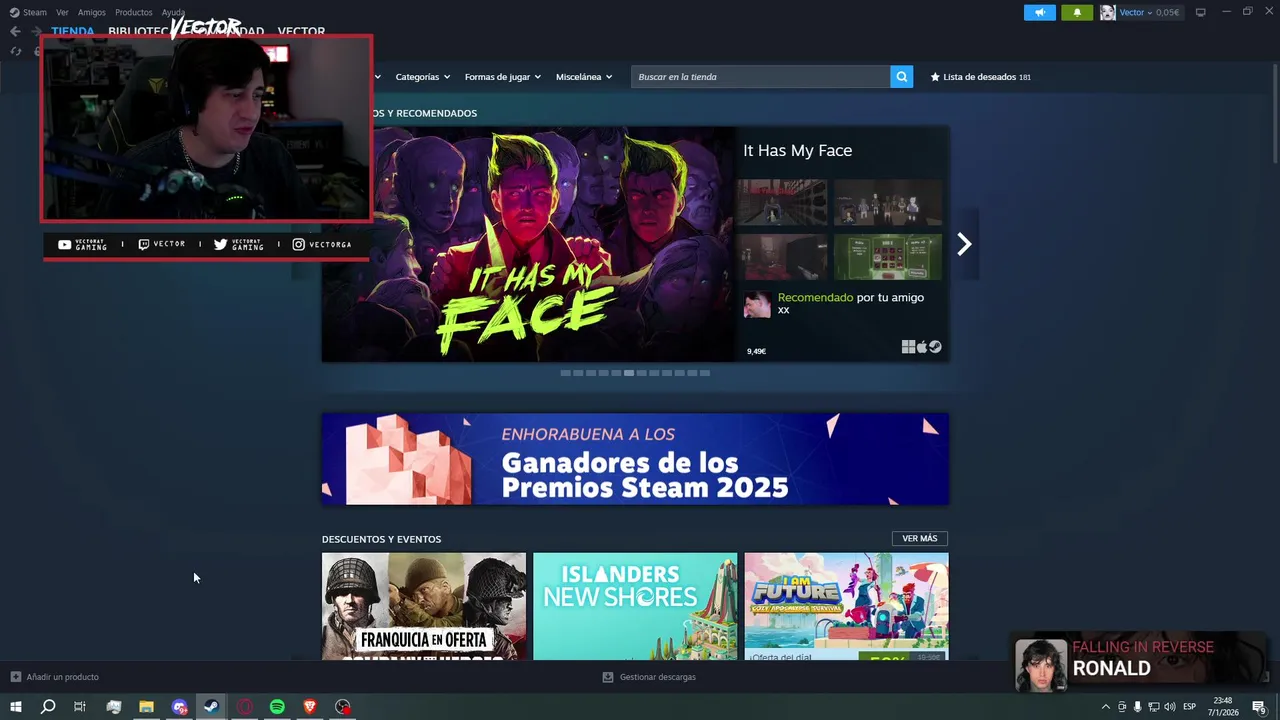
Task: Click the Steam logo in title bar
Action: (14, 12)
